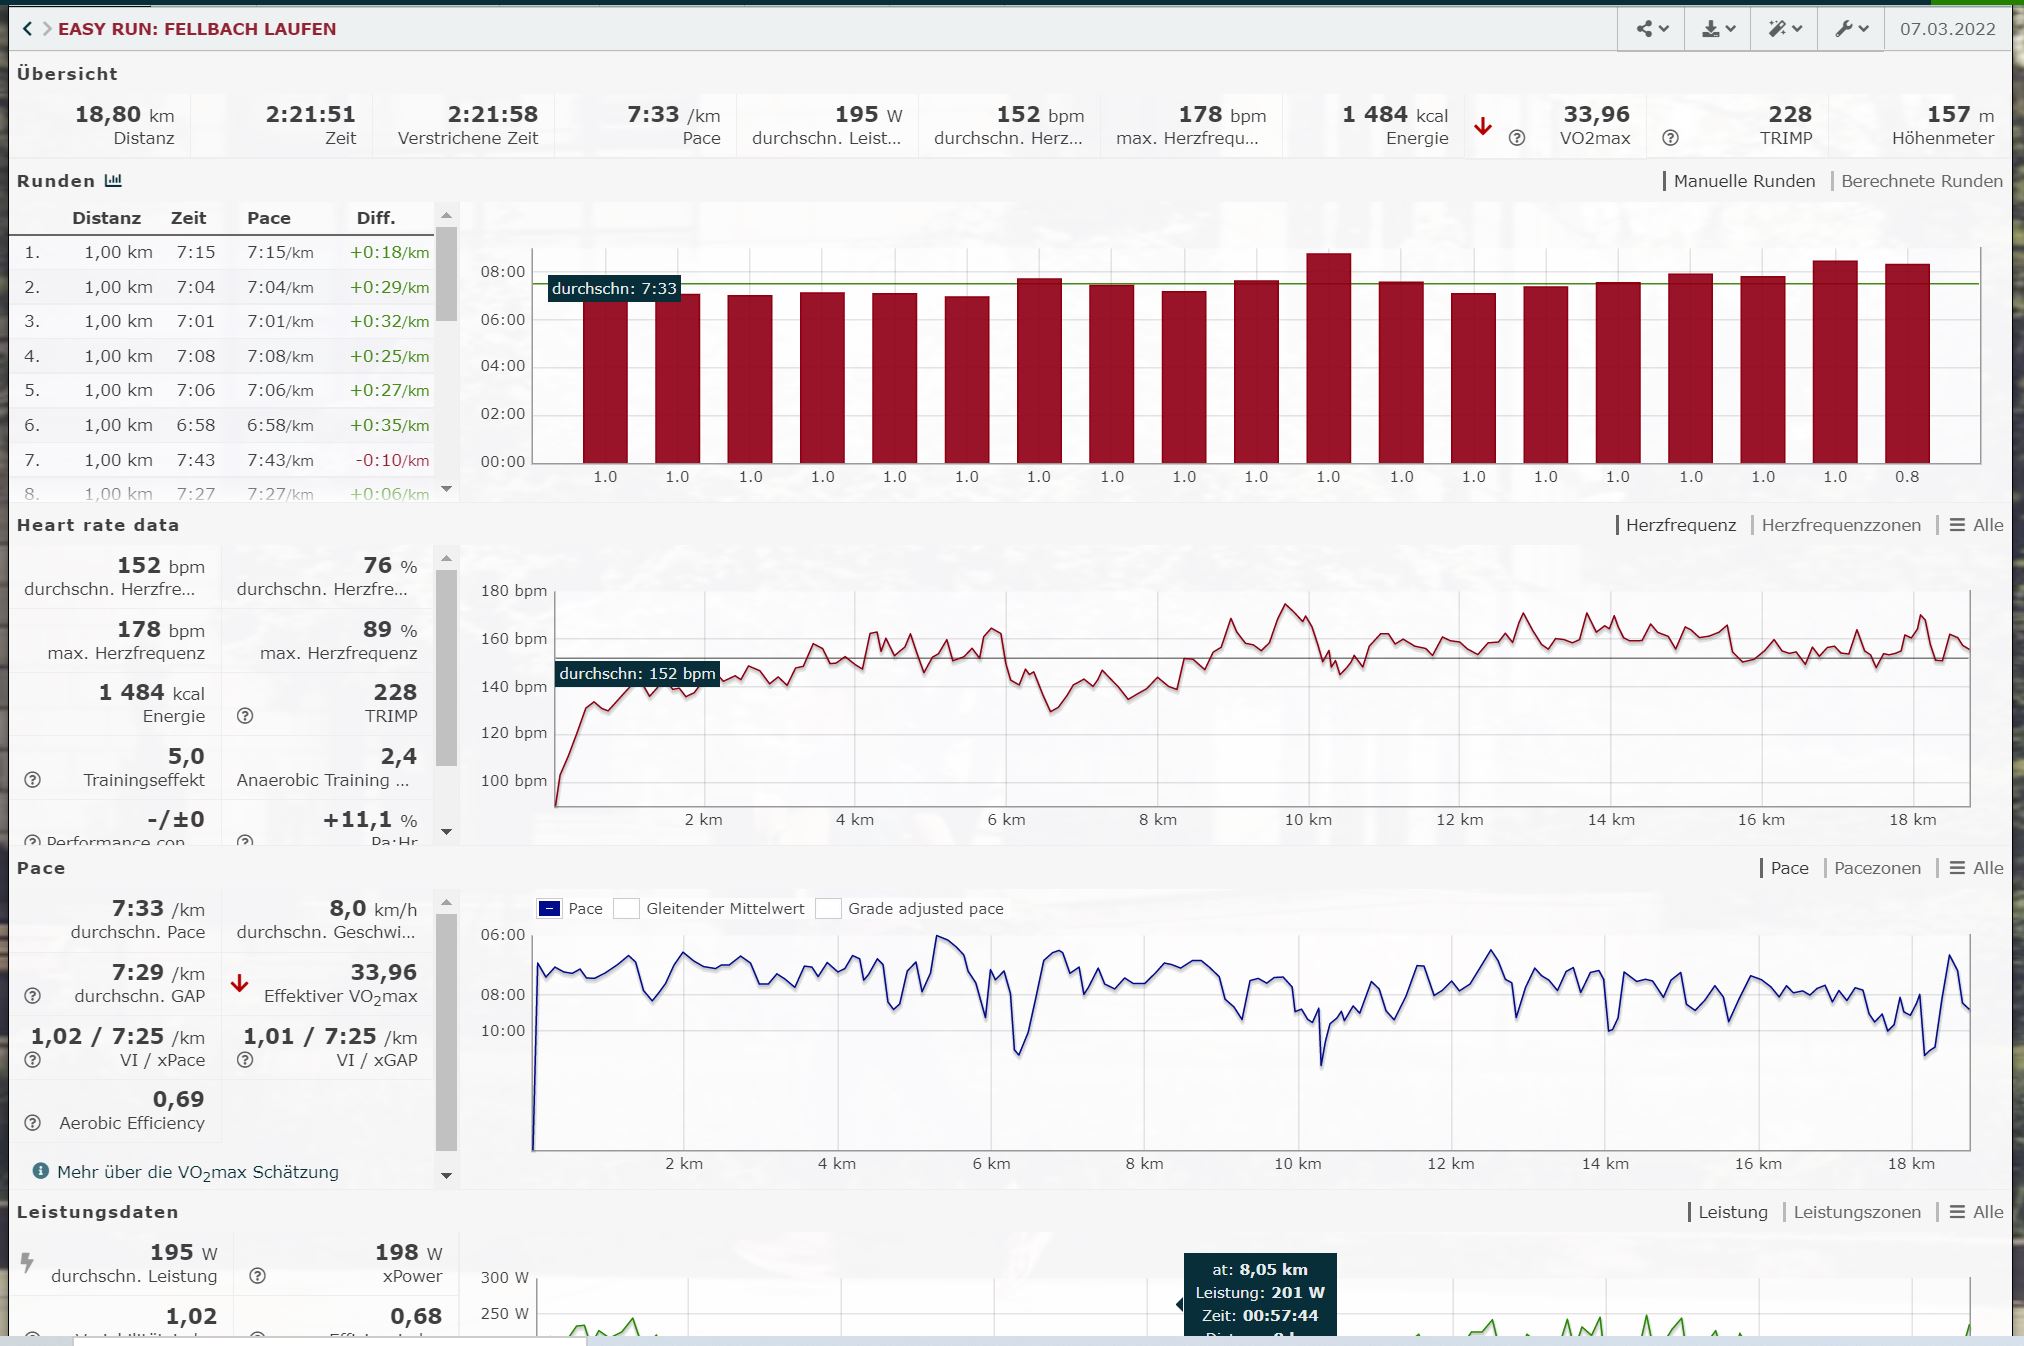Viewport: 2024px width, 1346px height.
Task: Open Mehr über die VO2max Schätzung link
Action: [x=197, y=1172]
